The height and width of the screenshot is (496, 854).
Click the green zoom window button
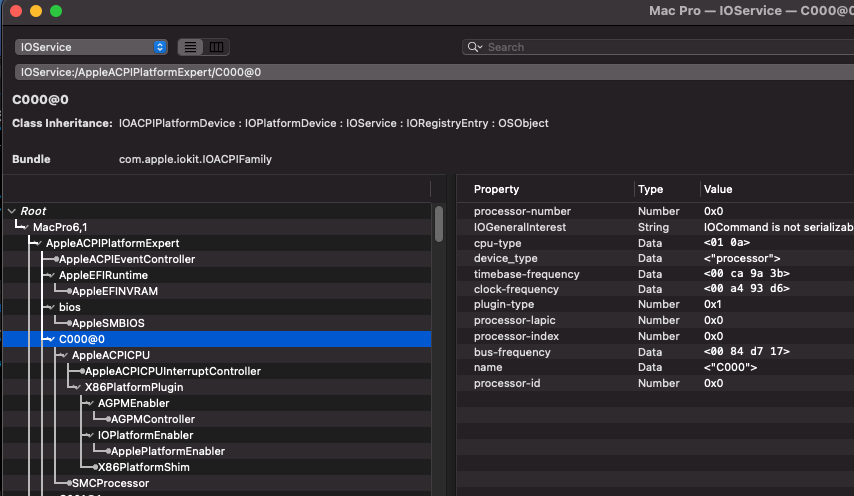tap(56, 11)
